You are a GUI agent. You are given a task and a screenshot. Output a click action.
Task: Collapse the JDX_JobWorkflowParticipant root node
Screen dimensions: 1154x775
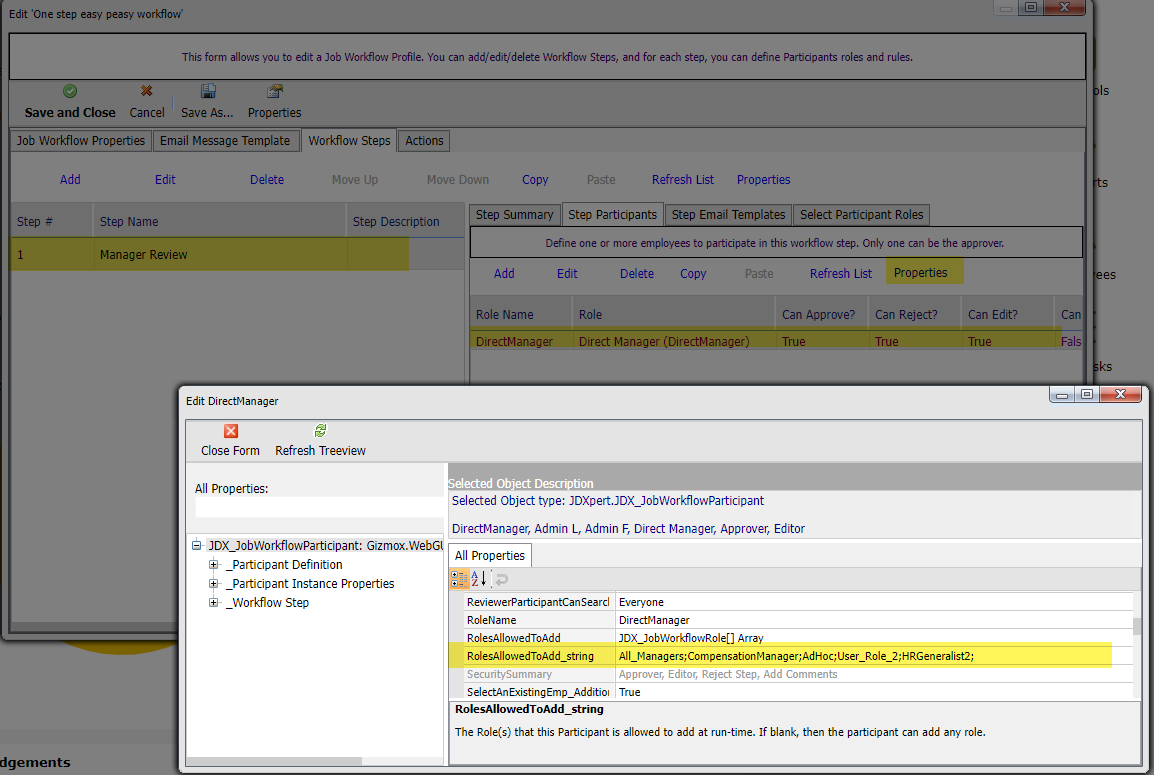[x=197, y=546]
